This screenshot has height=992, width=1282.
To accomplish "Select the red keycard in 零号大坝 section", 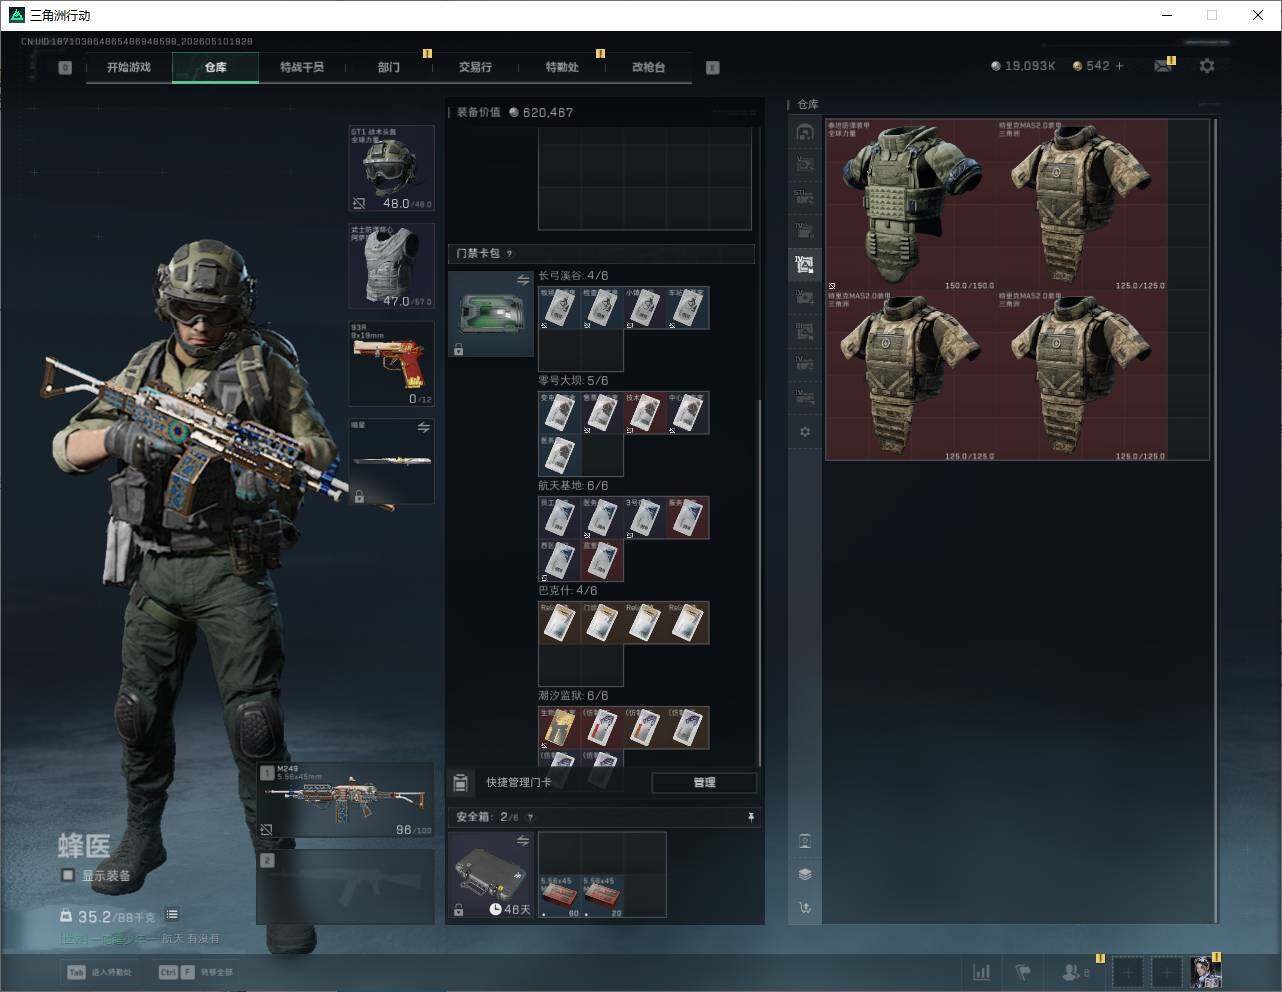I will point(645,413).
